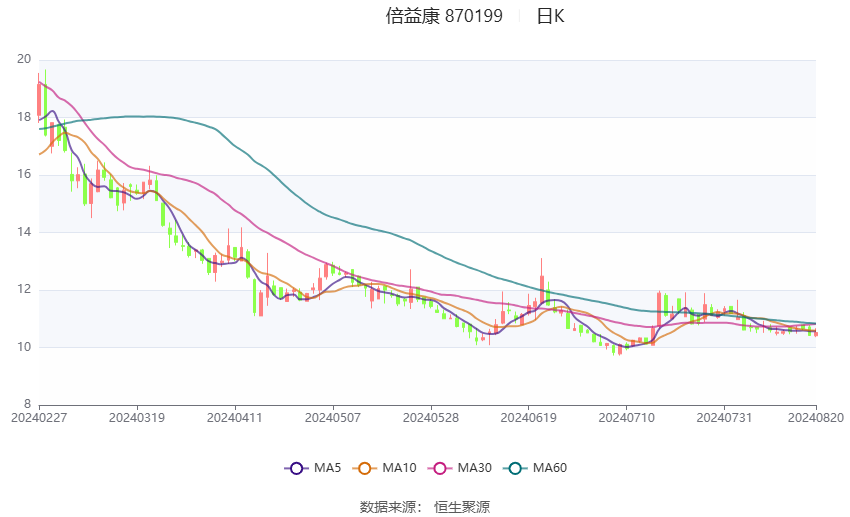850x517 pixels.
Task: Click the data source text 数据来源: 恒生聚源
Action: tap(425, 507)
